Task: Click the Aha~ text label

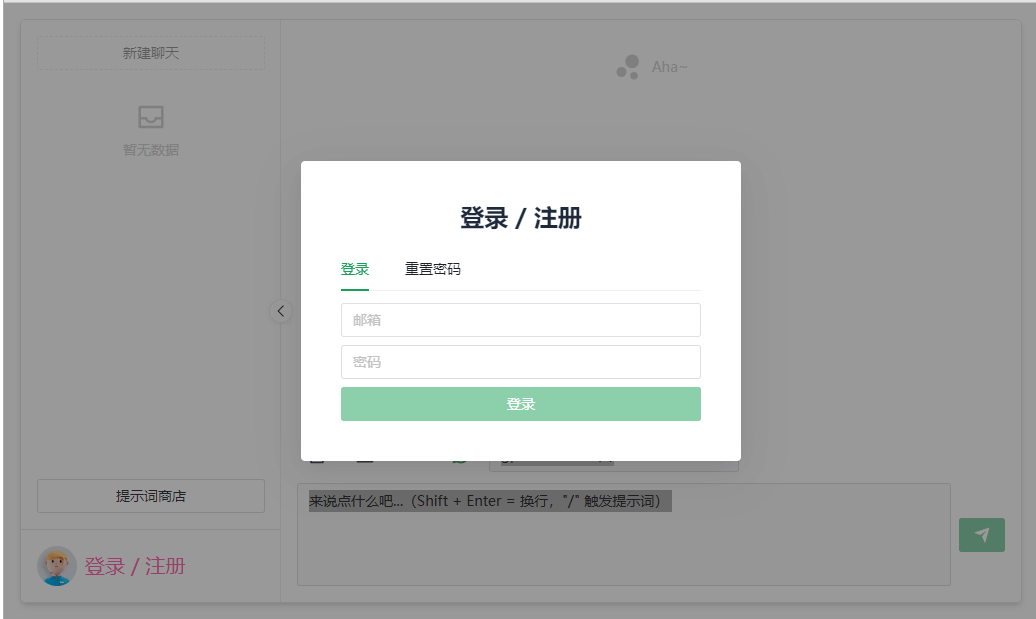Action: pos(669,67)
